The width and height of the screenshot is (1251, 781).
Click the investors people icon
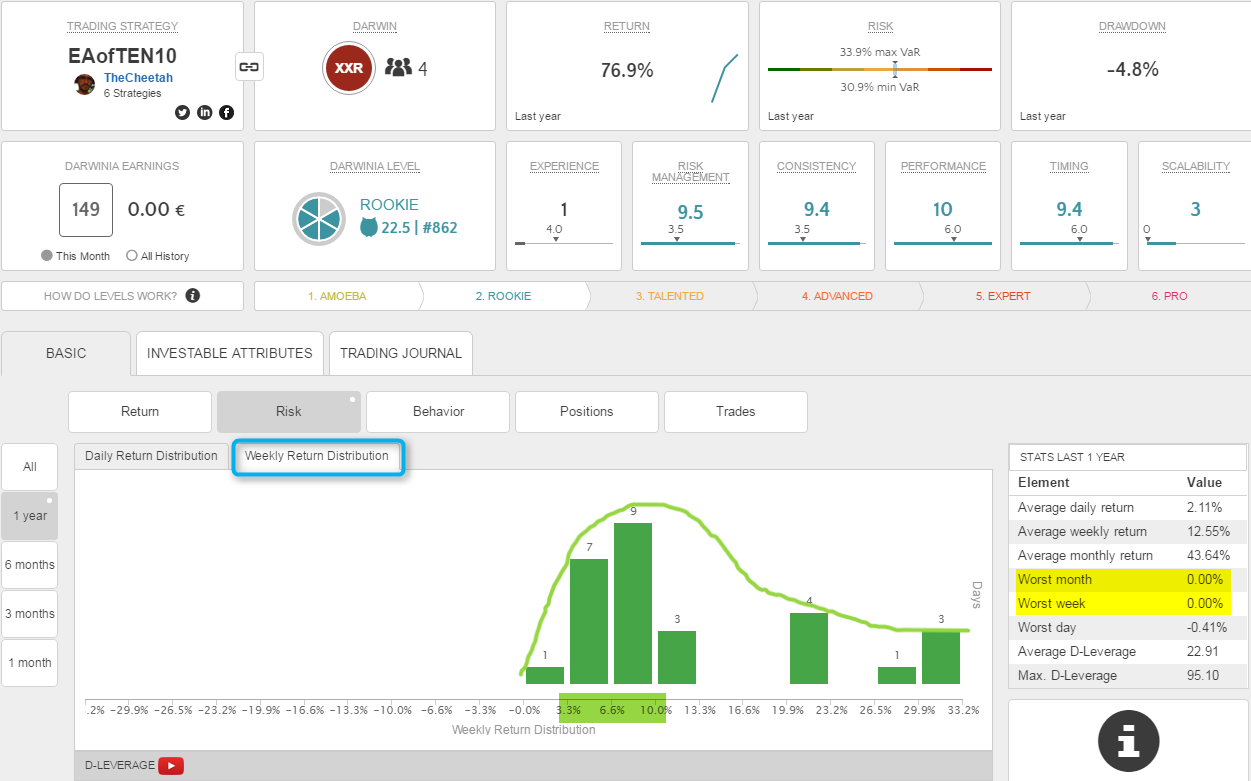[398, 68]
